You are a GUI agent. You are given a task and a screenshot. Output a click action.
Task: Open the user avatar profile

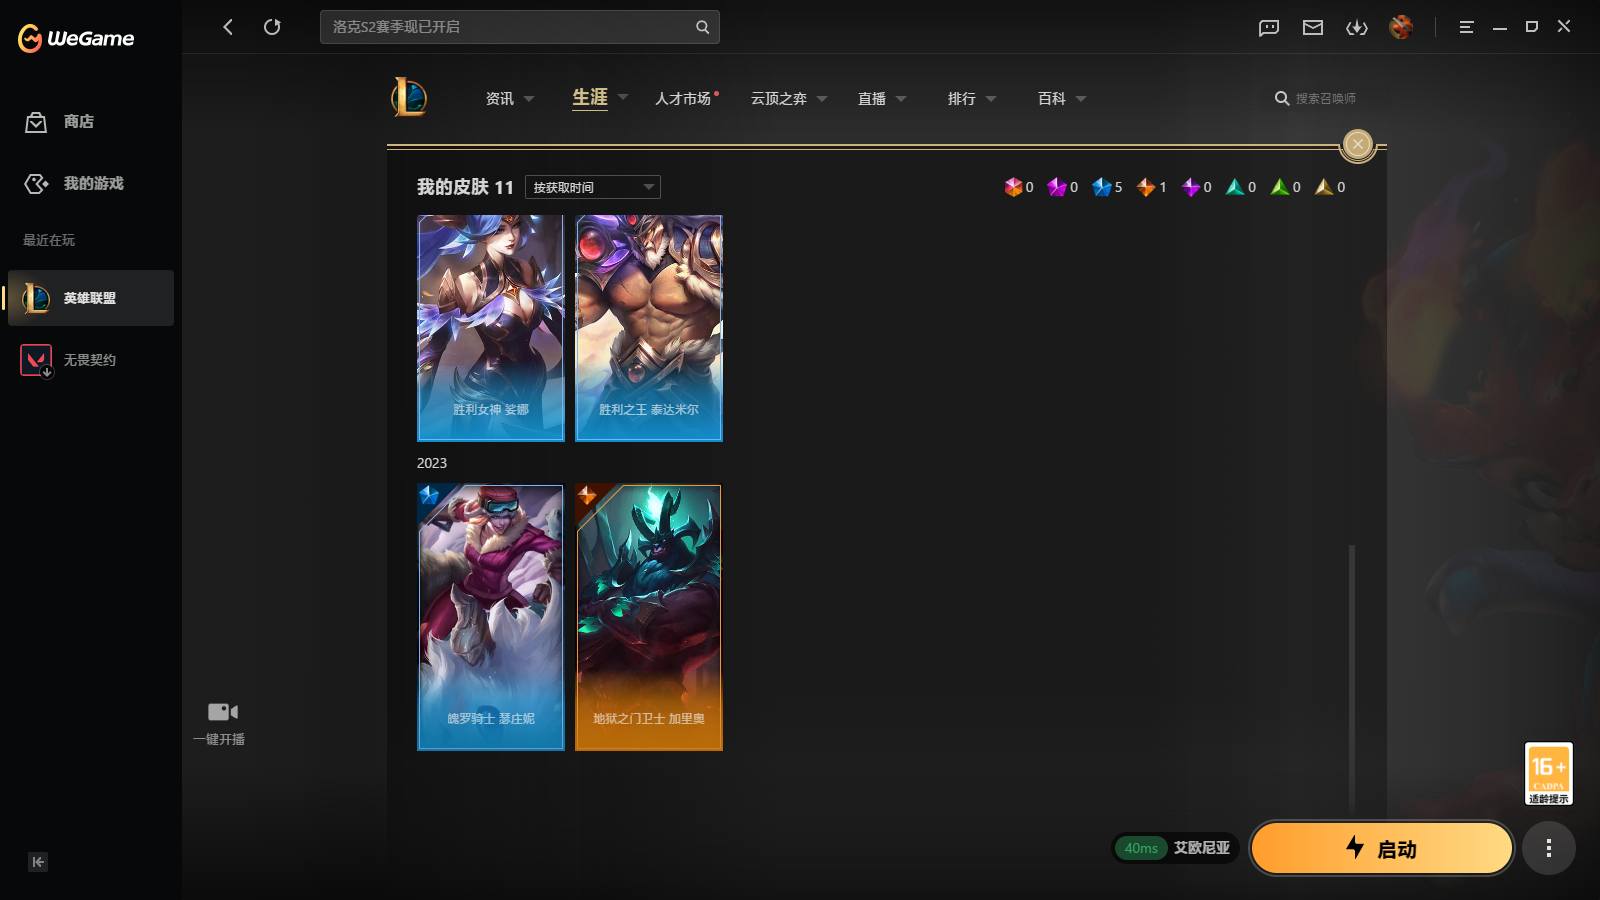1401,27
